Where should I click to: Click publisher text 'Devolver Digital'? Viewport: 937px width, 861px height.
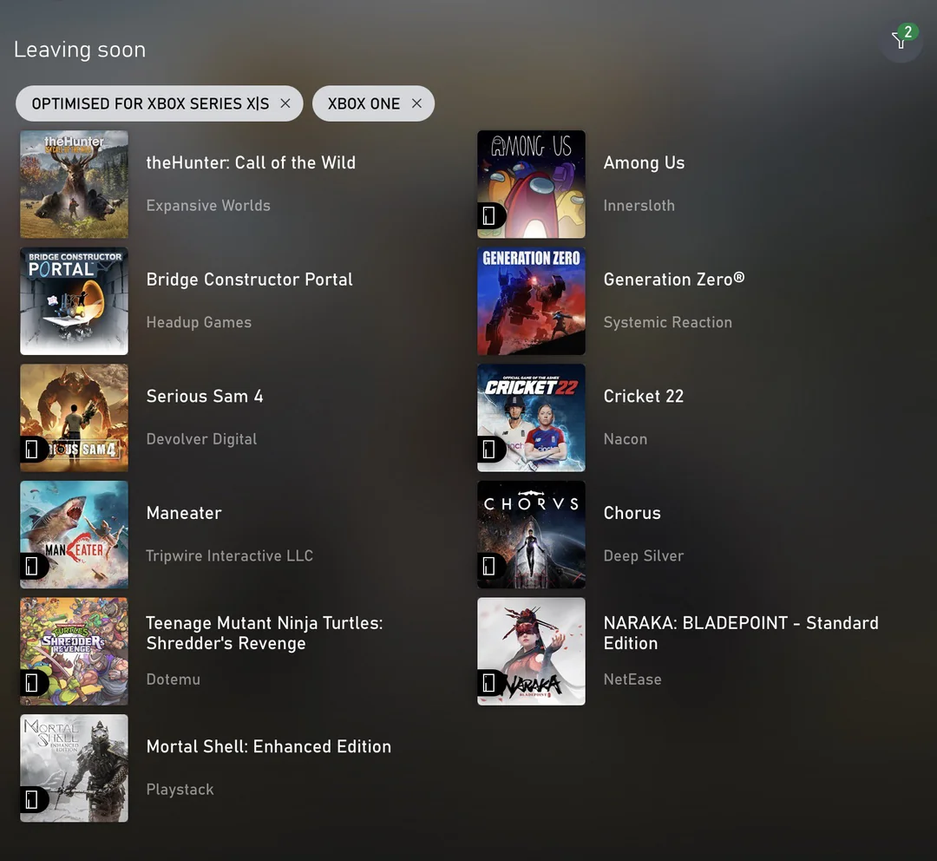coord(202,439)
